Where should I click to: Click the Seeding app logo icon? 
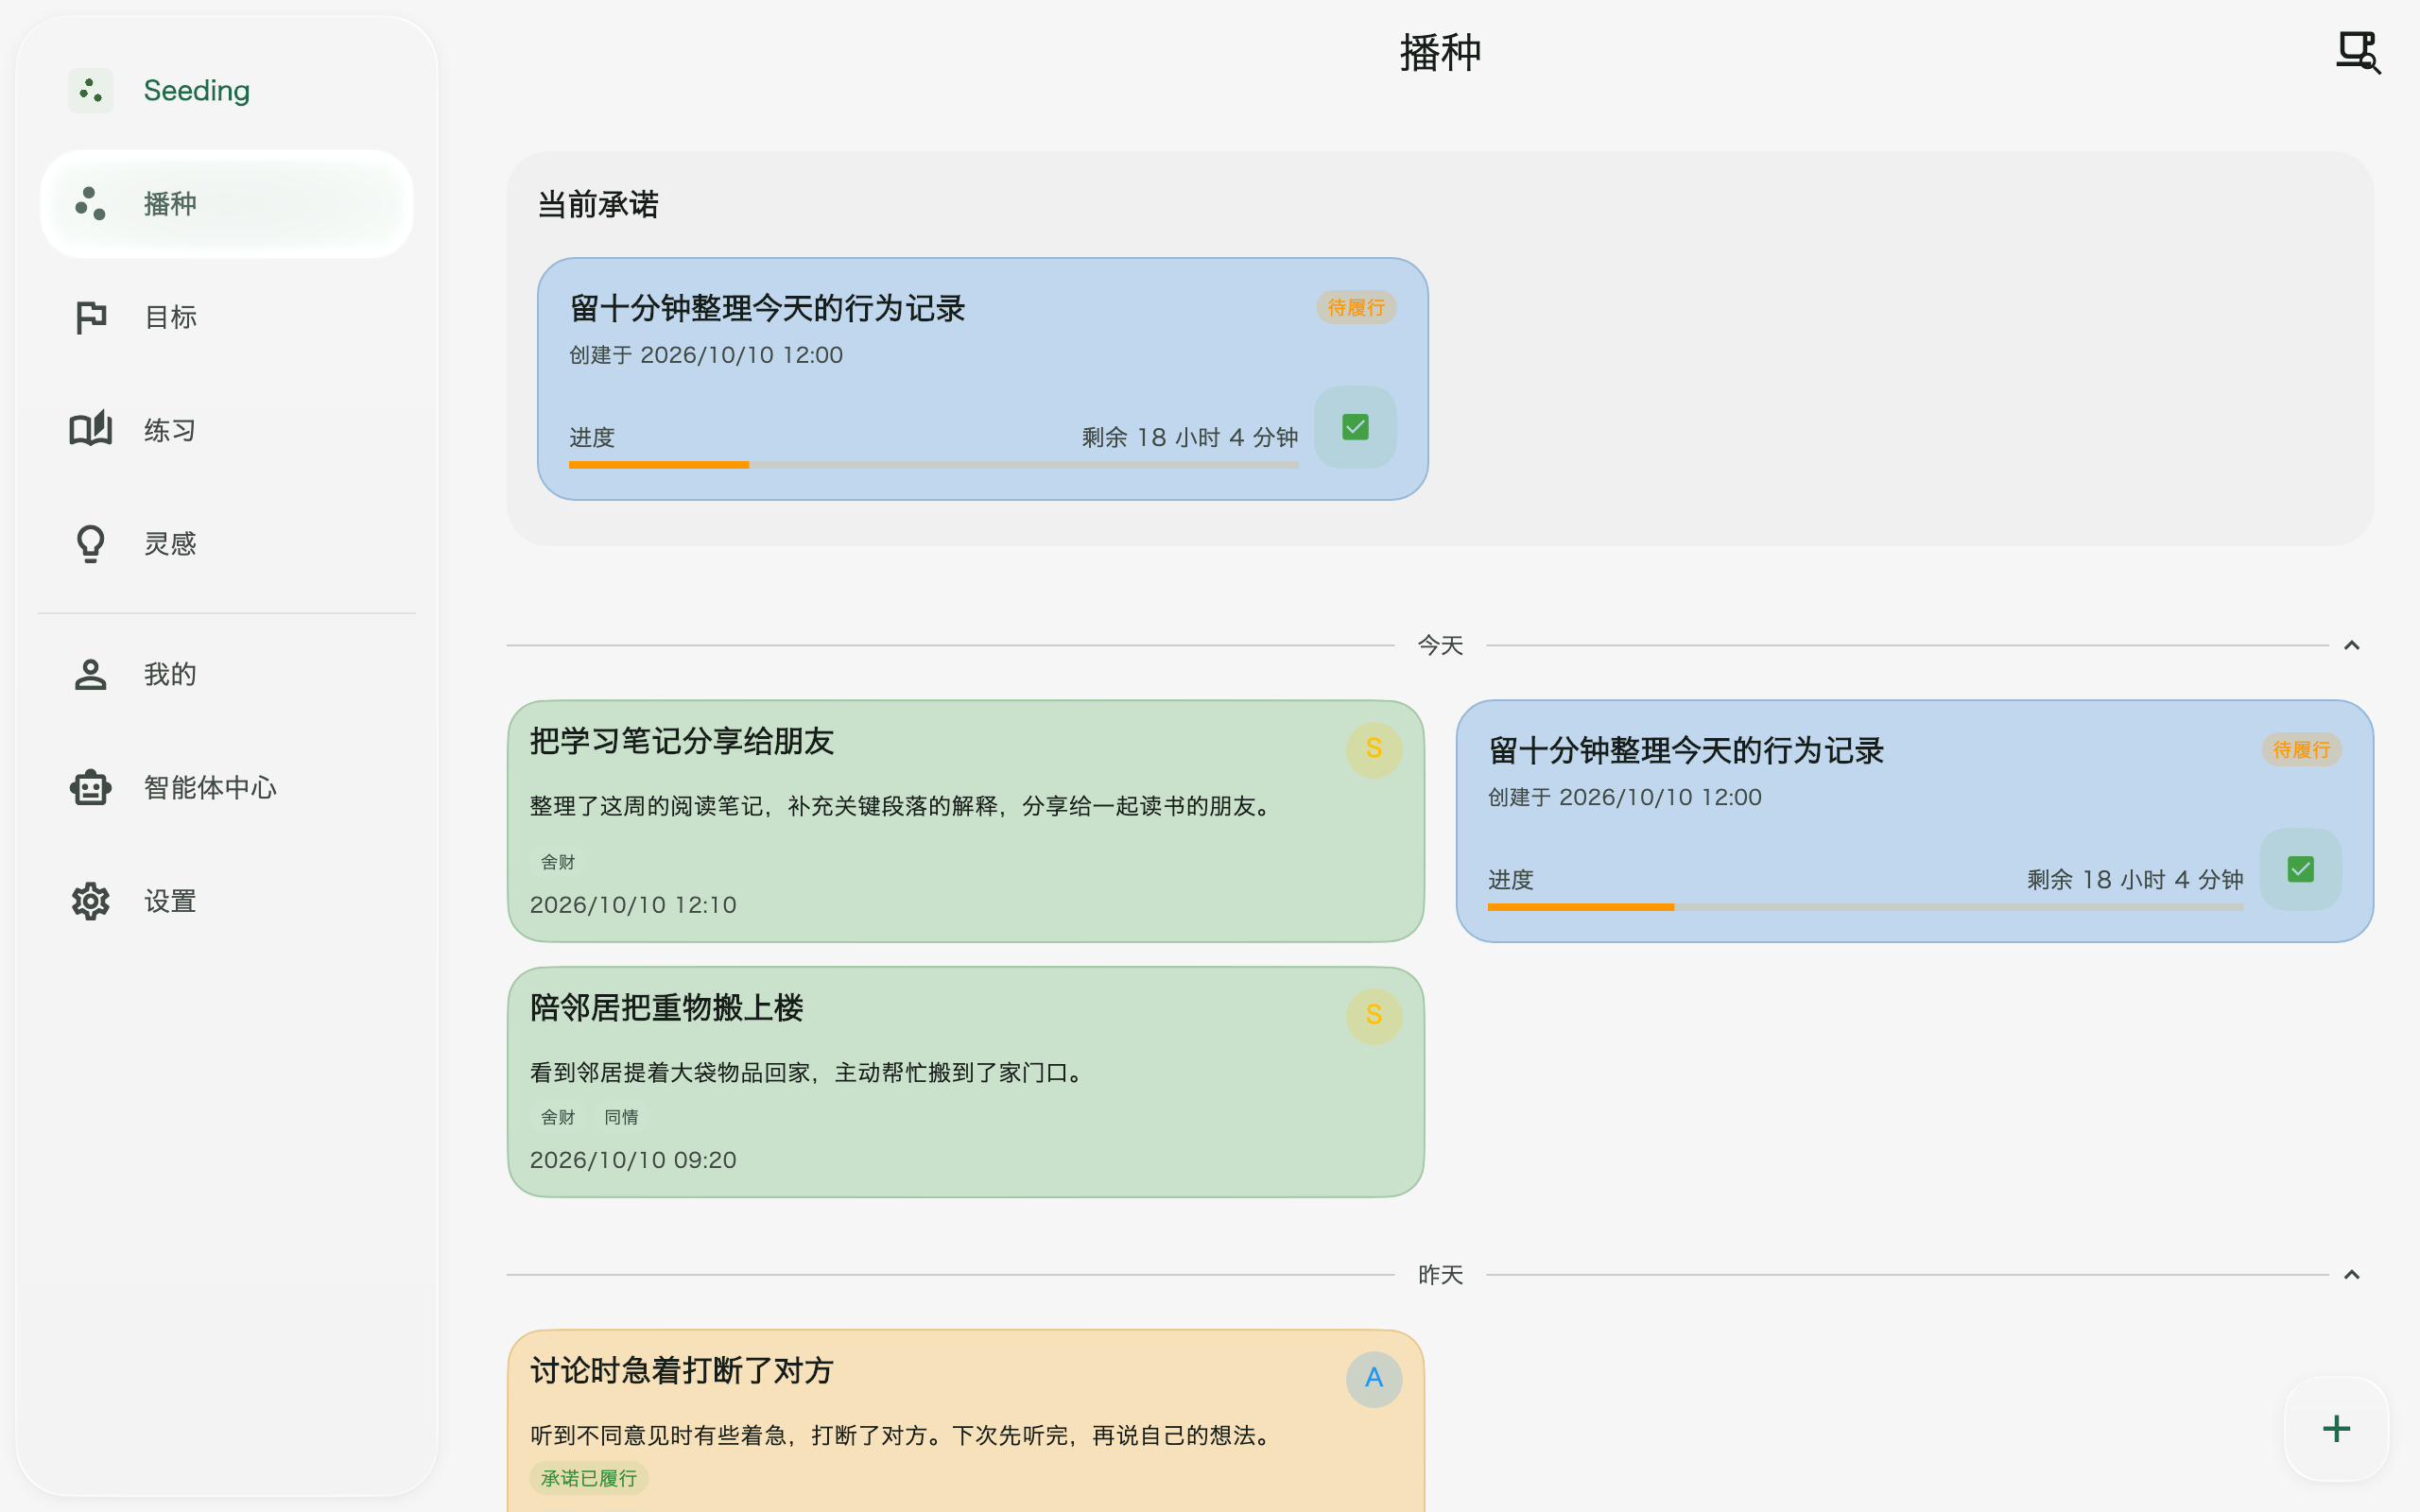(90, 90)
